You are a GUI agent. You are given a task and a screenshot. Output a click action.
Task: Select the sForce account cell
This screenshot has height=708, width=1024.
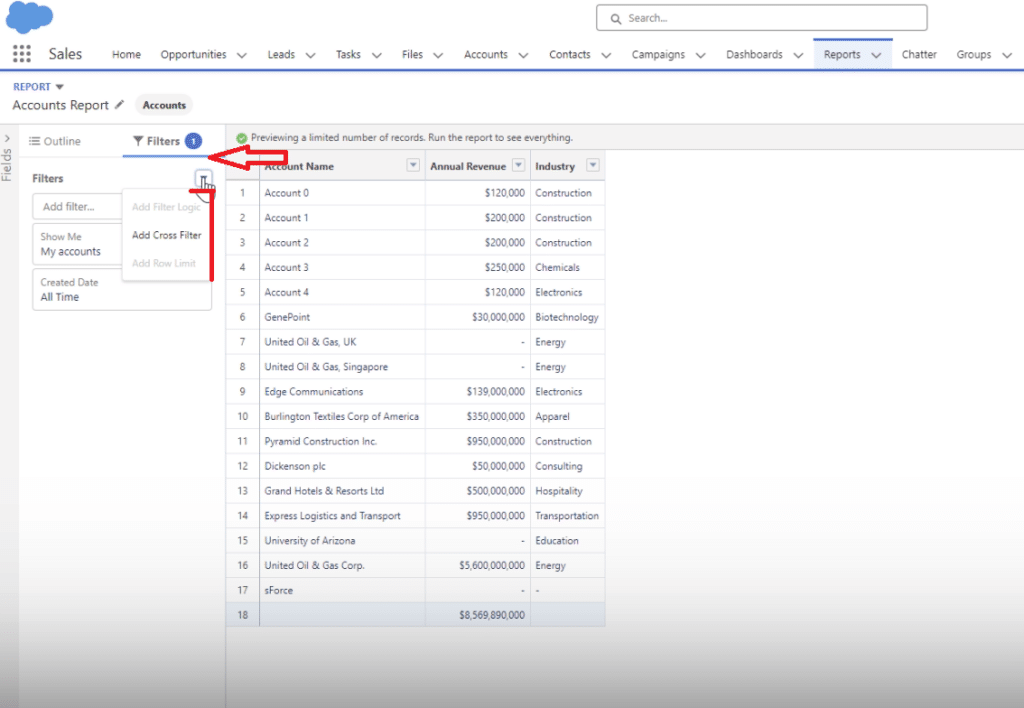pos(342,590)
